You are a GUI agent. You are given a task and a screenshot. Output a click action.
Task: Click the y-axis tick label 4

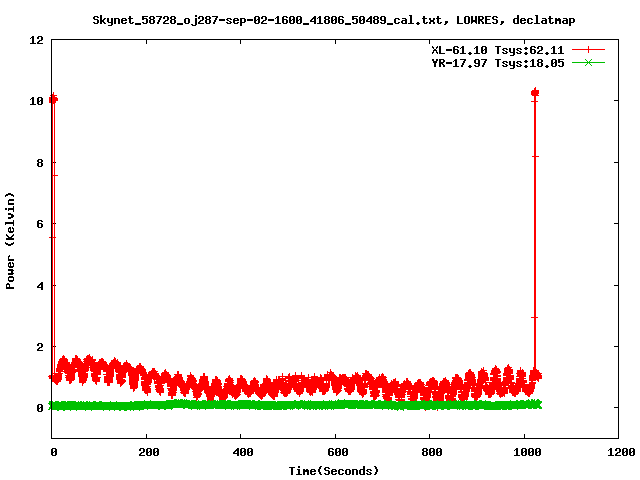coord(40,286)
